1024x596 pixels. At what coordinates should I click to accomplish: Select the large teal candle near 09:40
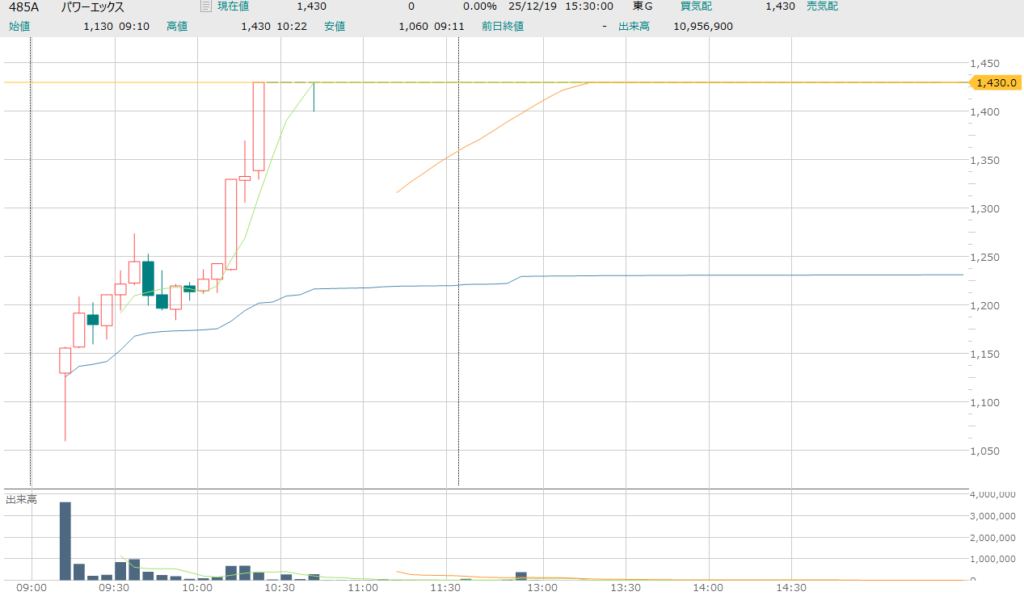tap(148, 278)
